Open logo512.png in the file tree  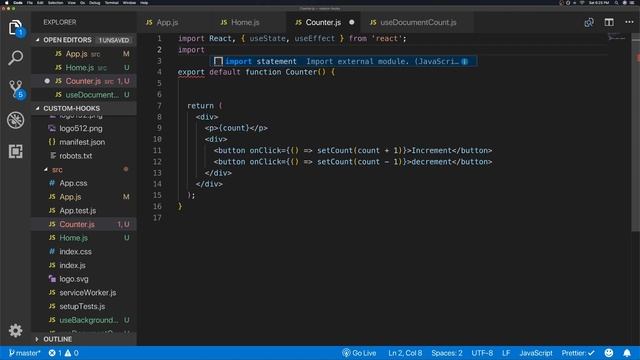point(84,128)
